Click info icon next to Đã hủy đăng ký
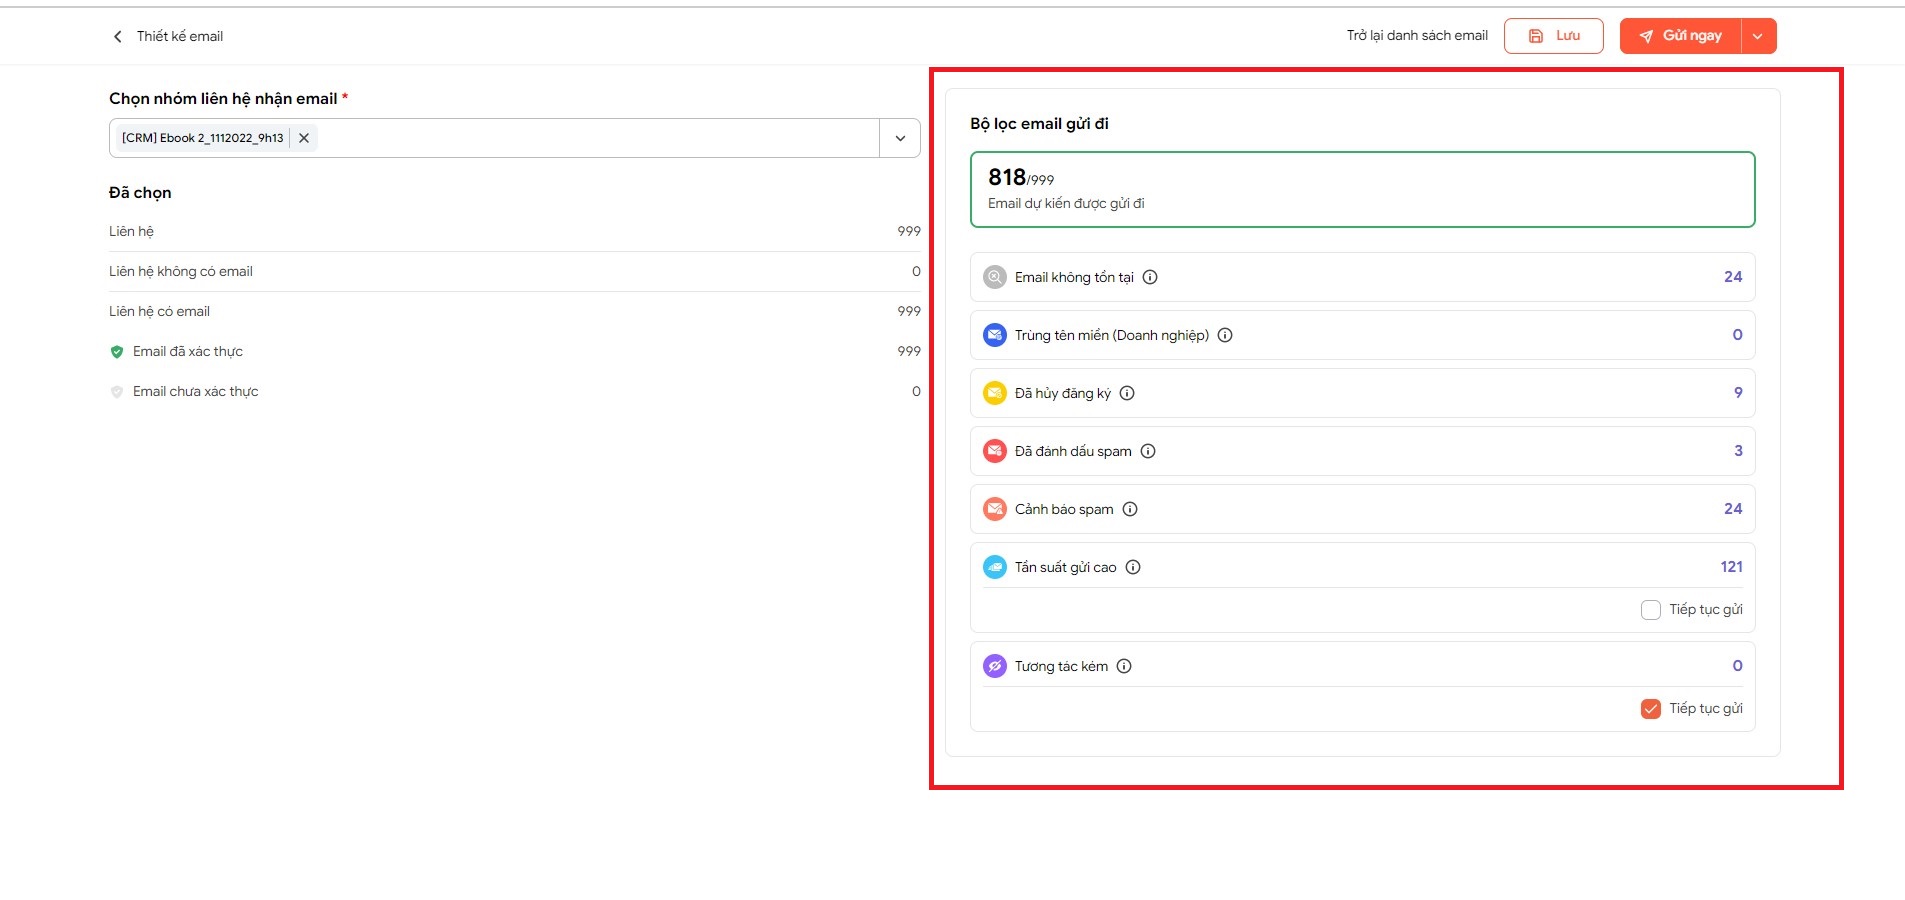Screen dimensions: 1905x900 pyautogui.click(x=1127, y=393)
